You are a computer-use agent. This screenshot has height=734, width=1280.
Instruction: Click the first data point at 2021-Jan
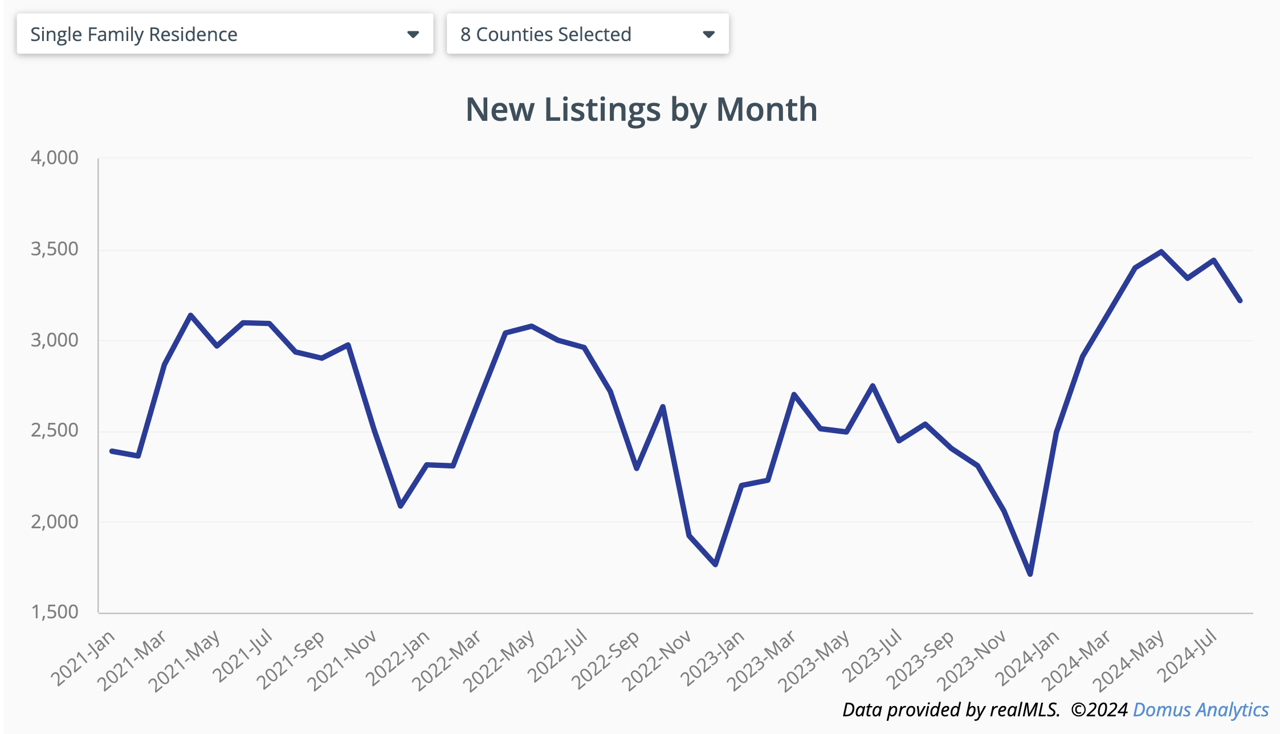click(x=112, y=451)
